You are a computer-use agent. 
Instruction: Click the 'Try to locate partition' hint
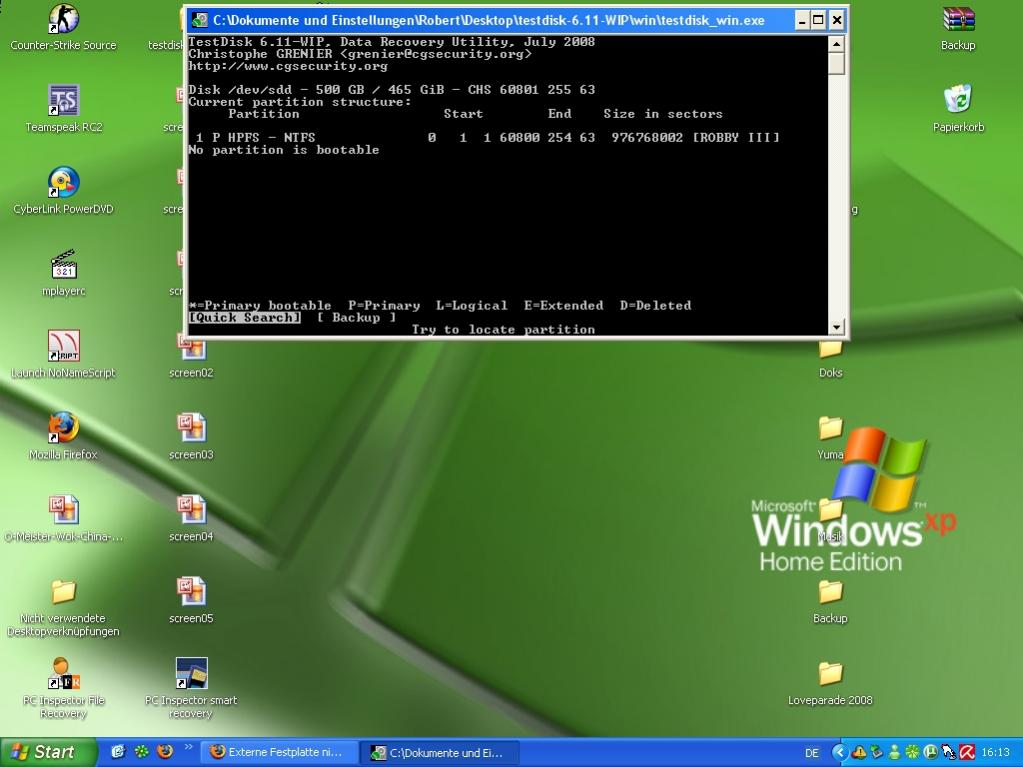(503, 329)
